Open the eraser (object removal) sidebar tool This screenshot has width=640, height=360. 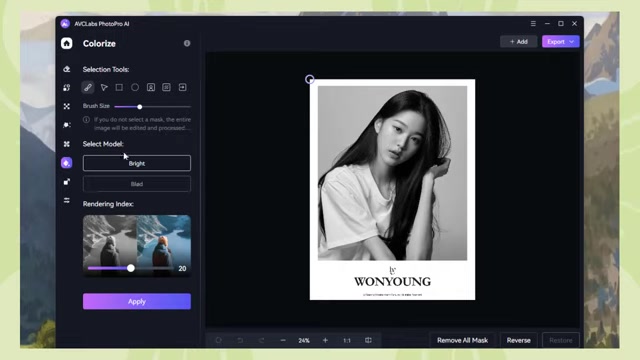pos(67,69)
